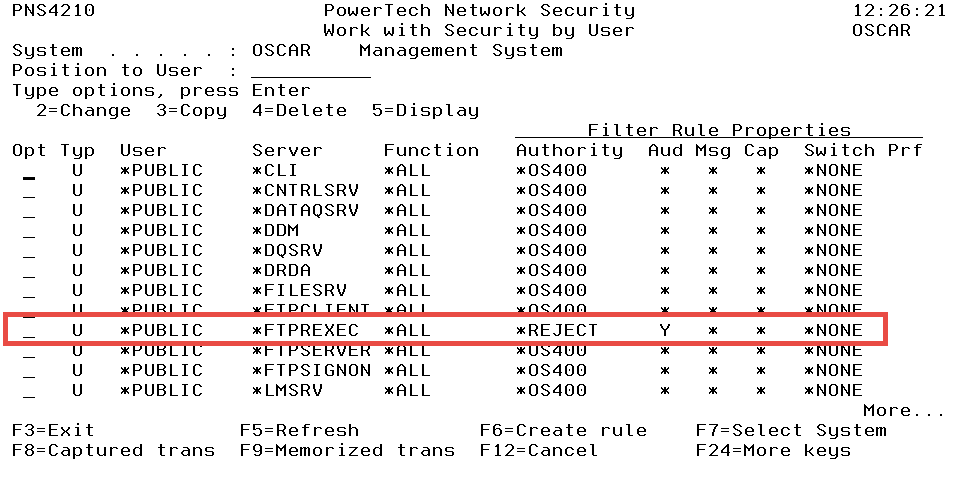Image resolution: width=959 pixels, height=480 pixels.
Task: Click the Opt field for *DDM row
Action: pyautogui.click(x=29, y=231)
